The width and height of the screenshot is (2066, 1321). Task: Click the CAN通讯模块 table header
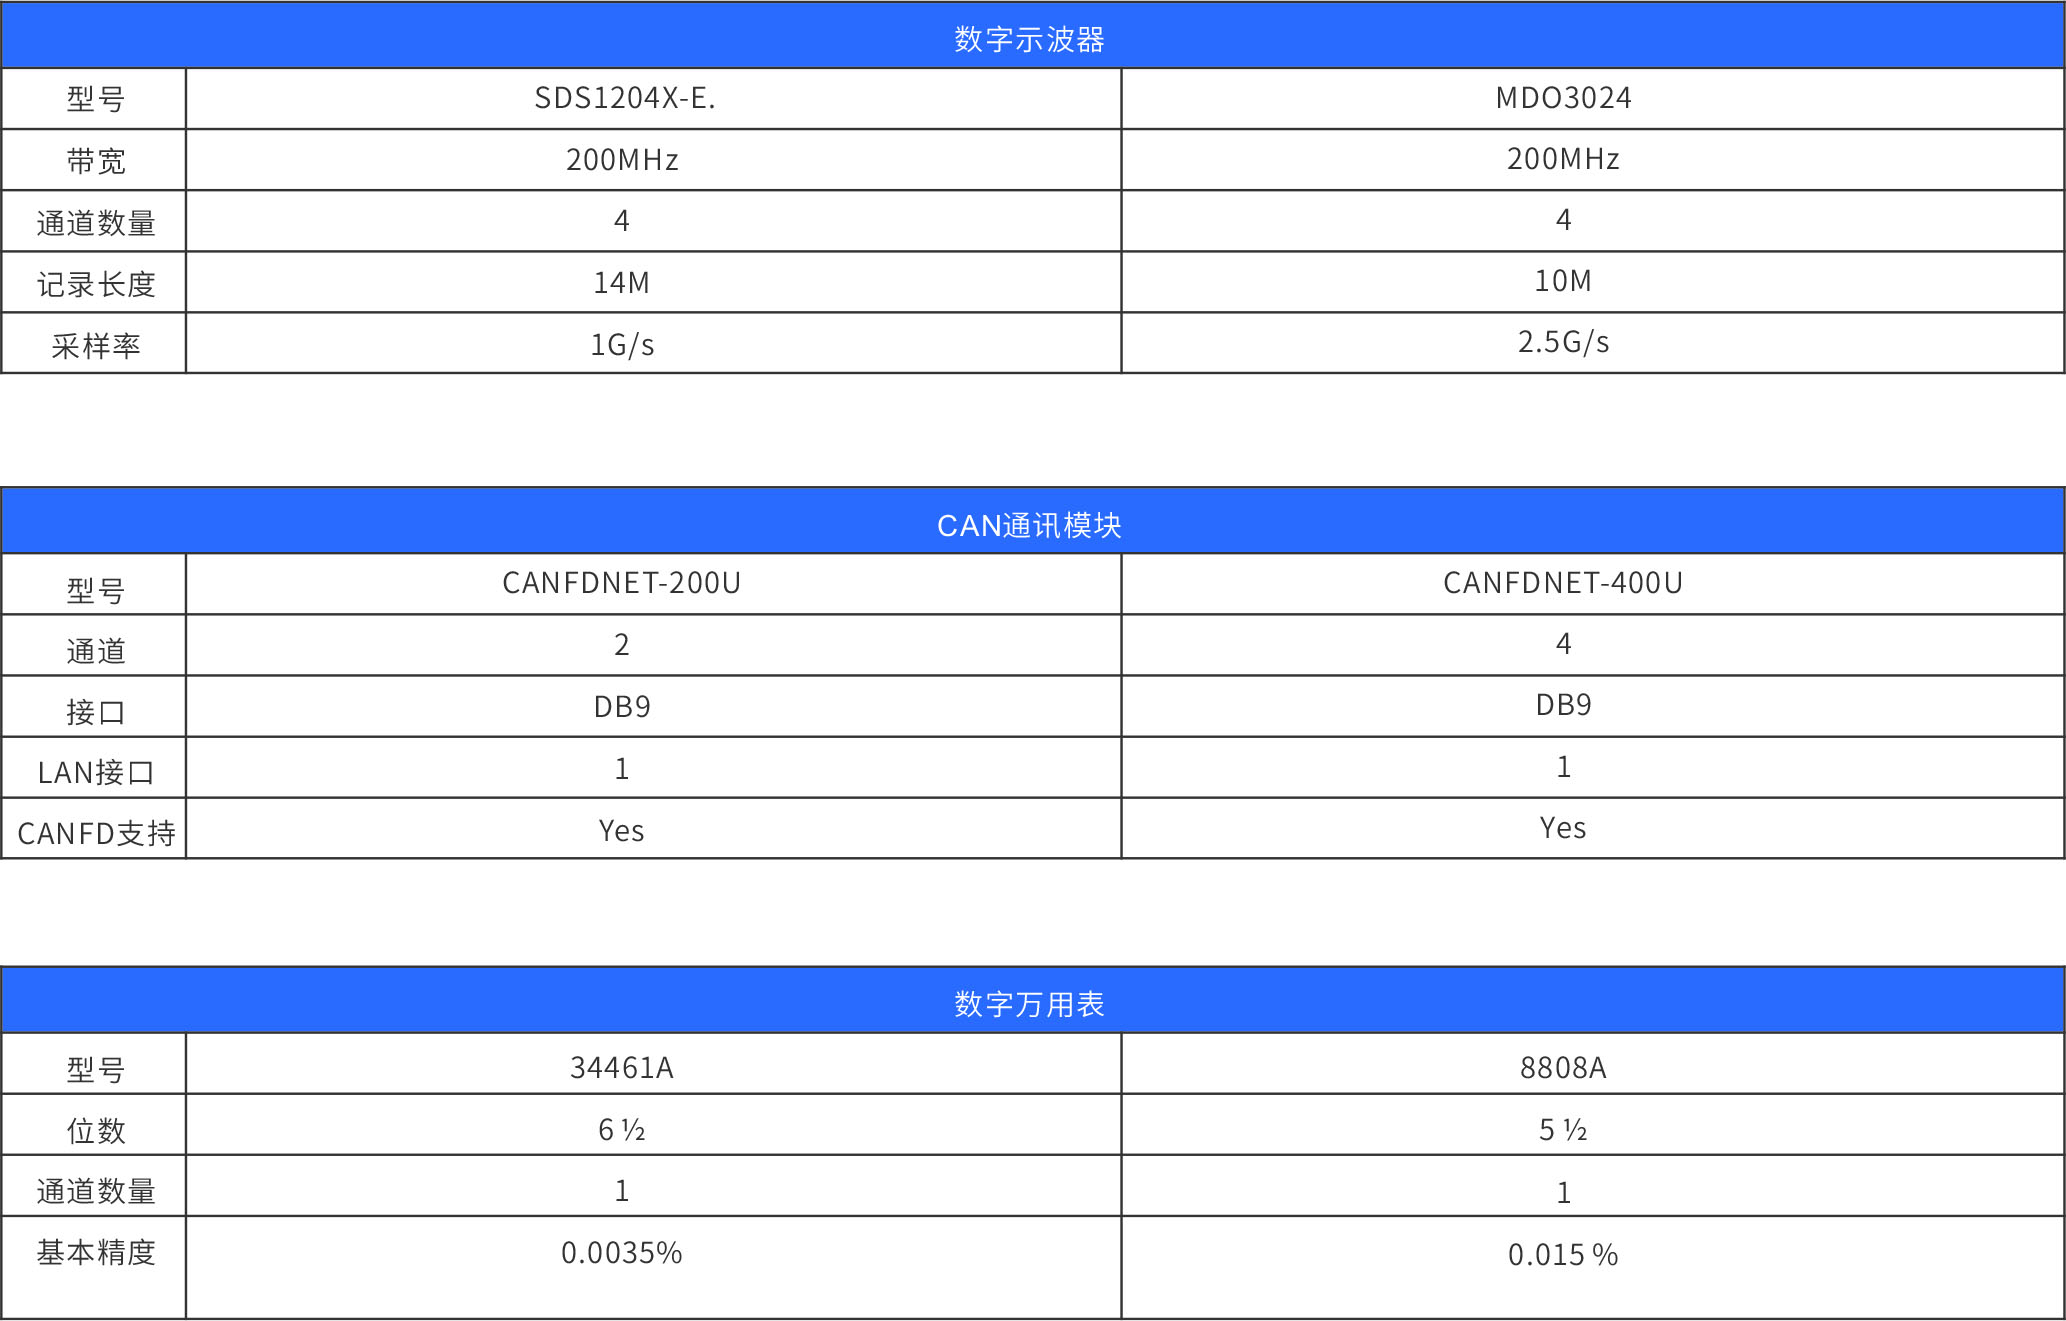coord(1030,525)
